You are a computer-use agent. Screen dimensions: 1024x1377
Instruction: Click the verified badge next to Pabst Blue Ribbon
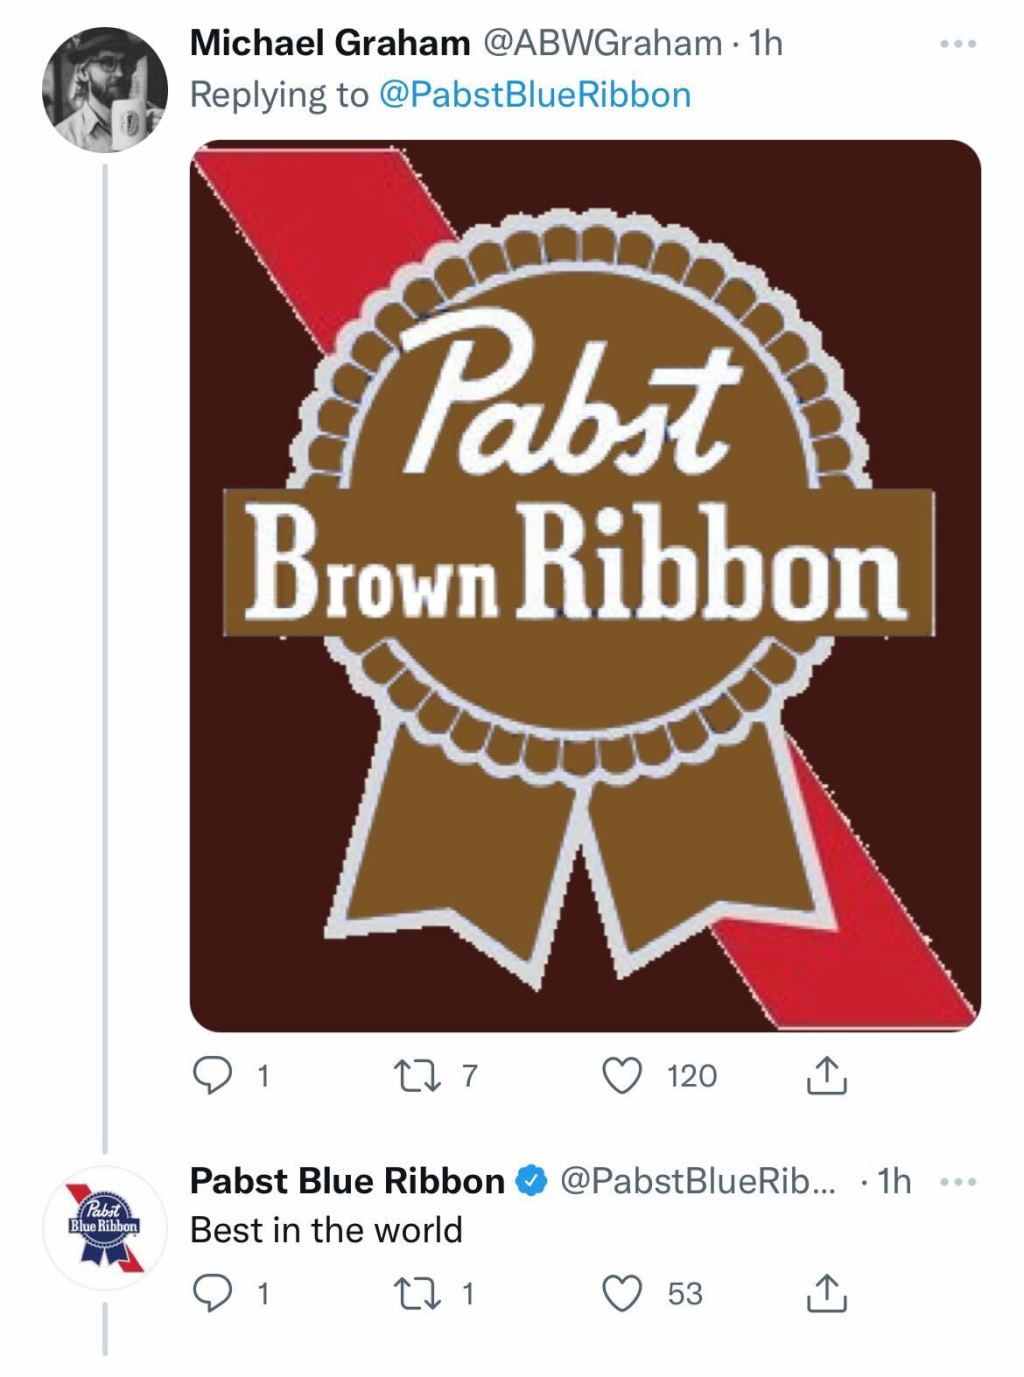531,1181
